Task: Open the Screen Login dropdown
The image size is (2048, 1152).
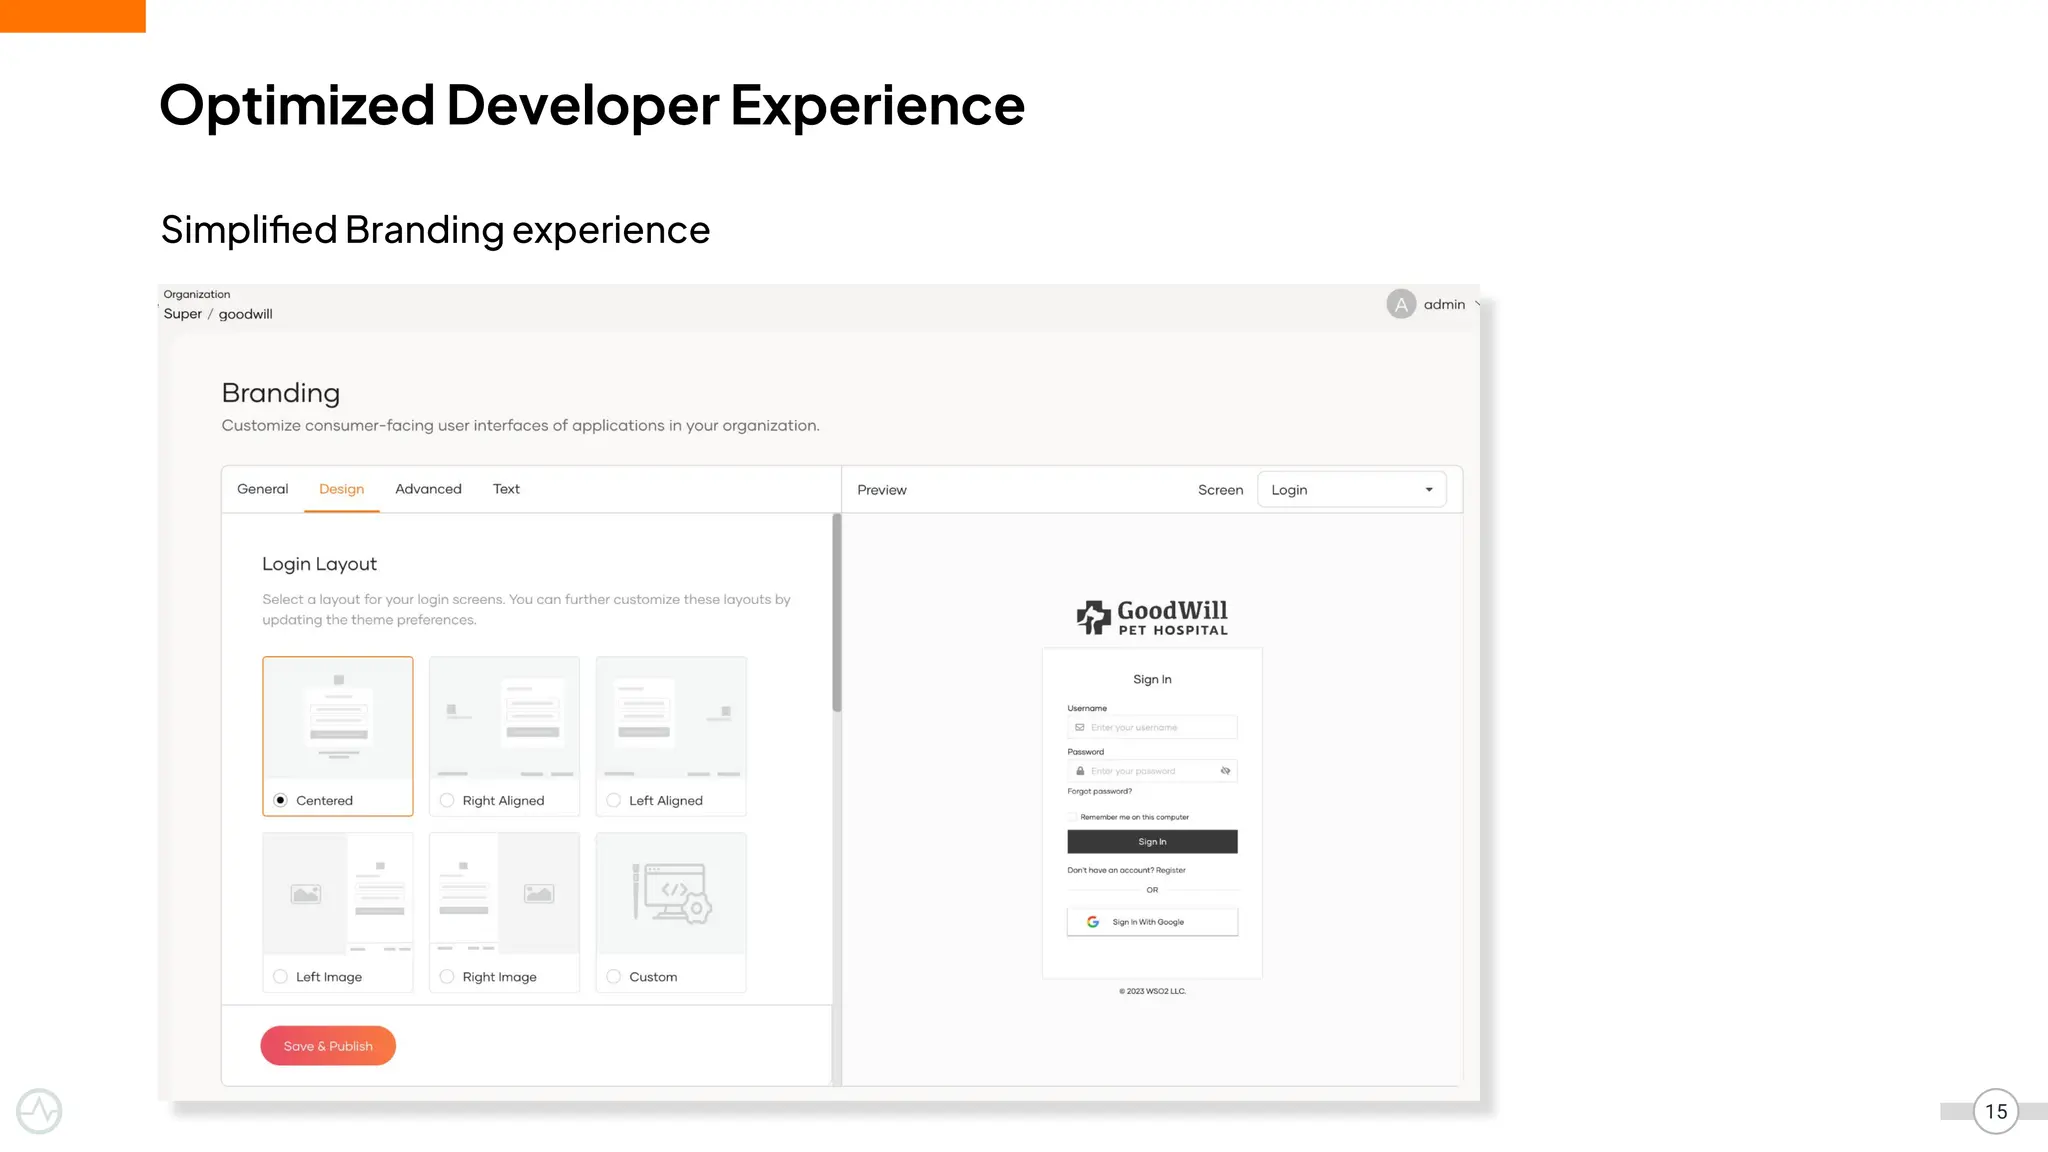Action: (x=1351, y=490)
